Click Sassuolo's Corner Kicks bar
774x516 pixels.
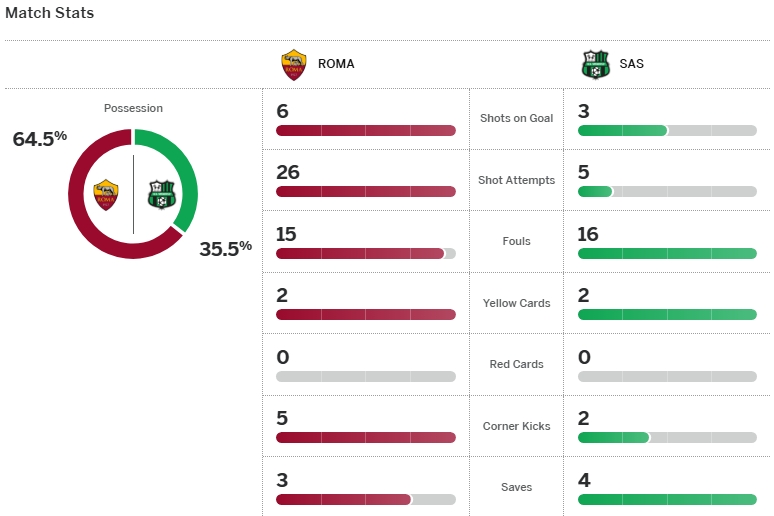[667, 437]
